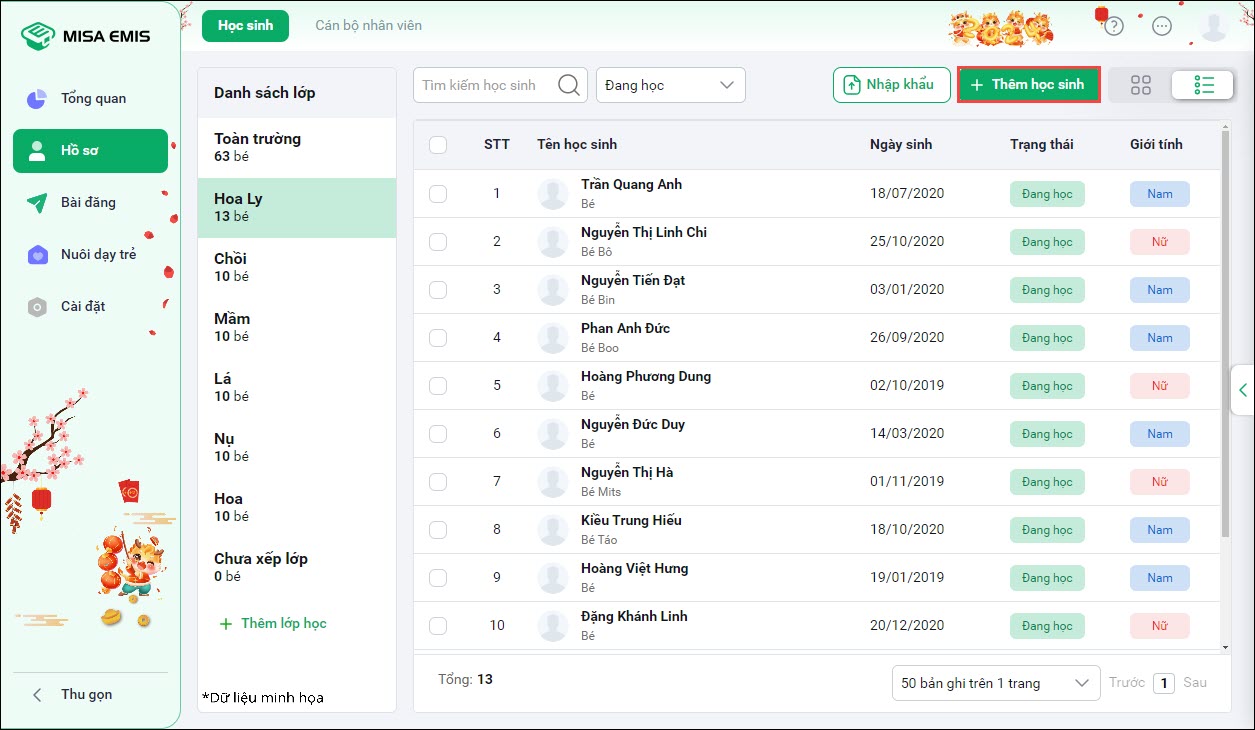The image size is (1255, 730).
Task: Tick the select-all header checkbox
Action: click(x=438, y=145)
